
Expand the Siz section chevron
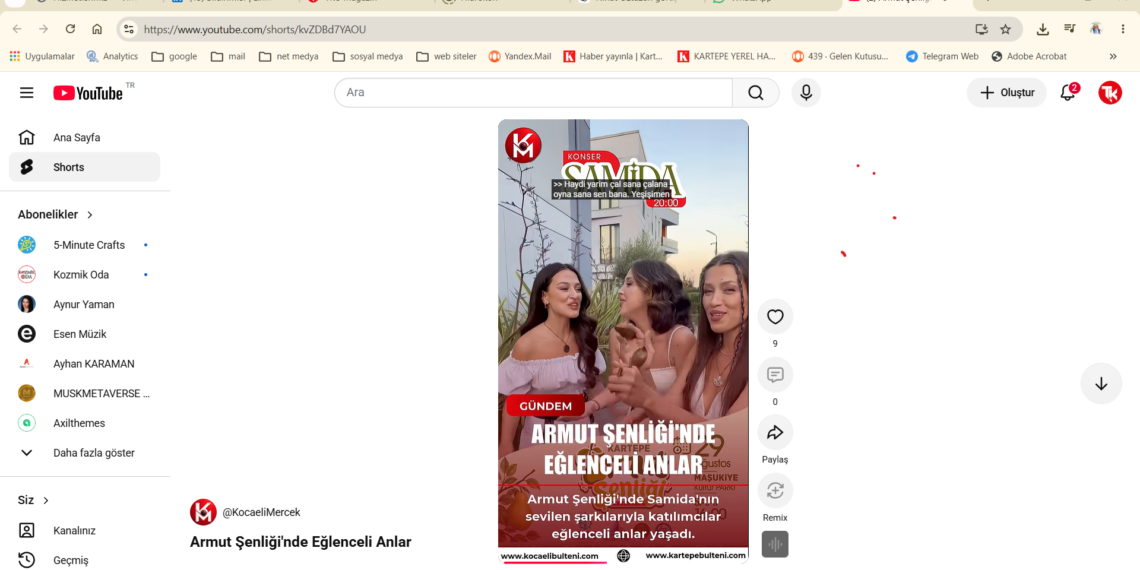click(46, 500)
